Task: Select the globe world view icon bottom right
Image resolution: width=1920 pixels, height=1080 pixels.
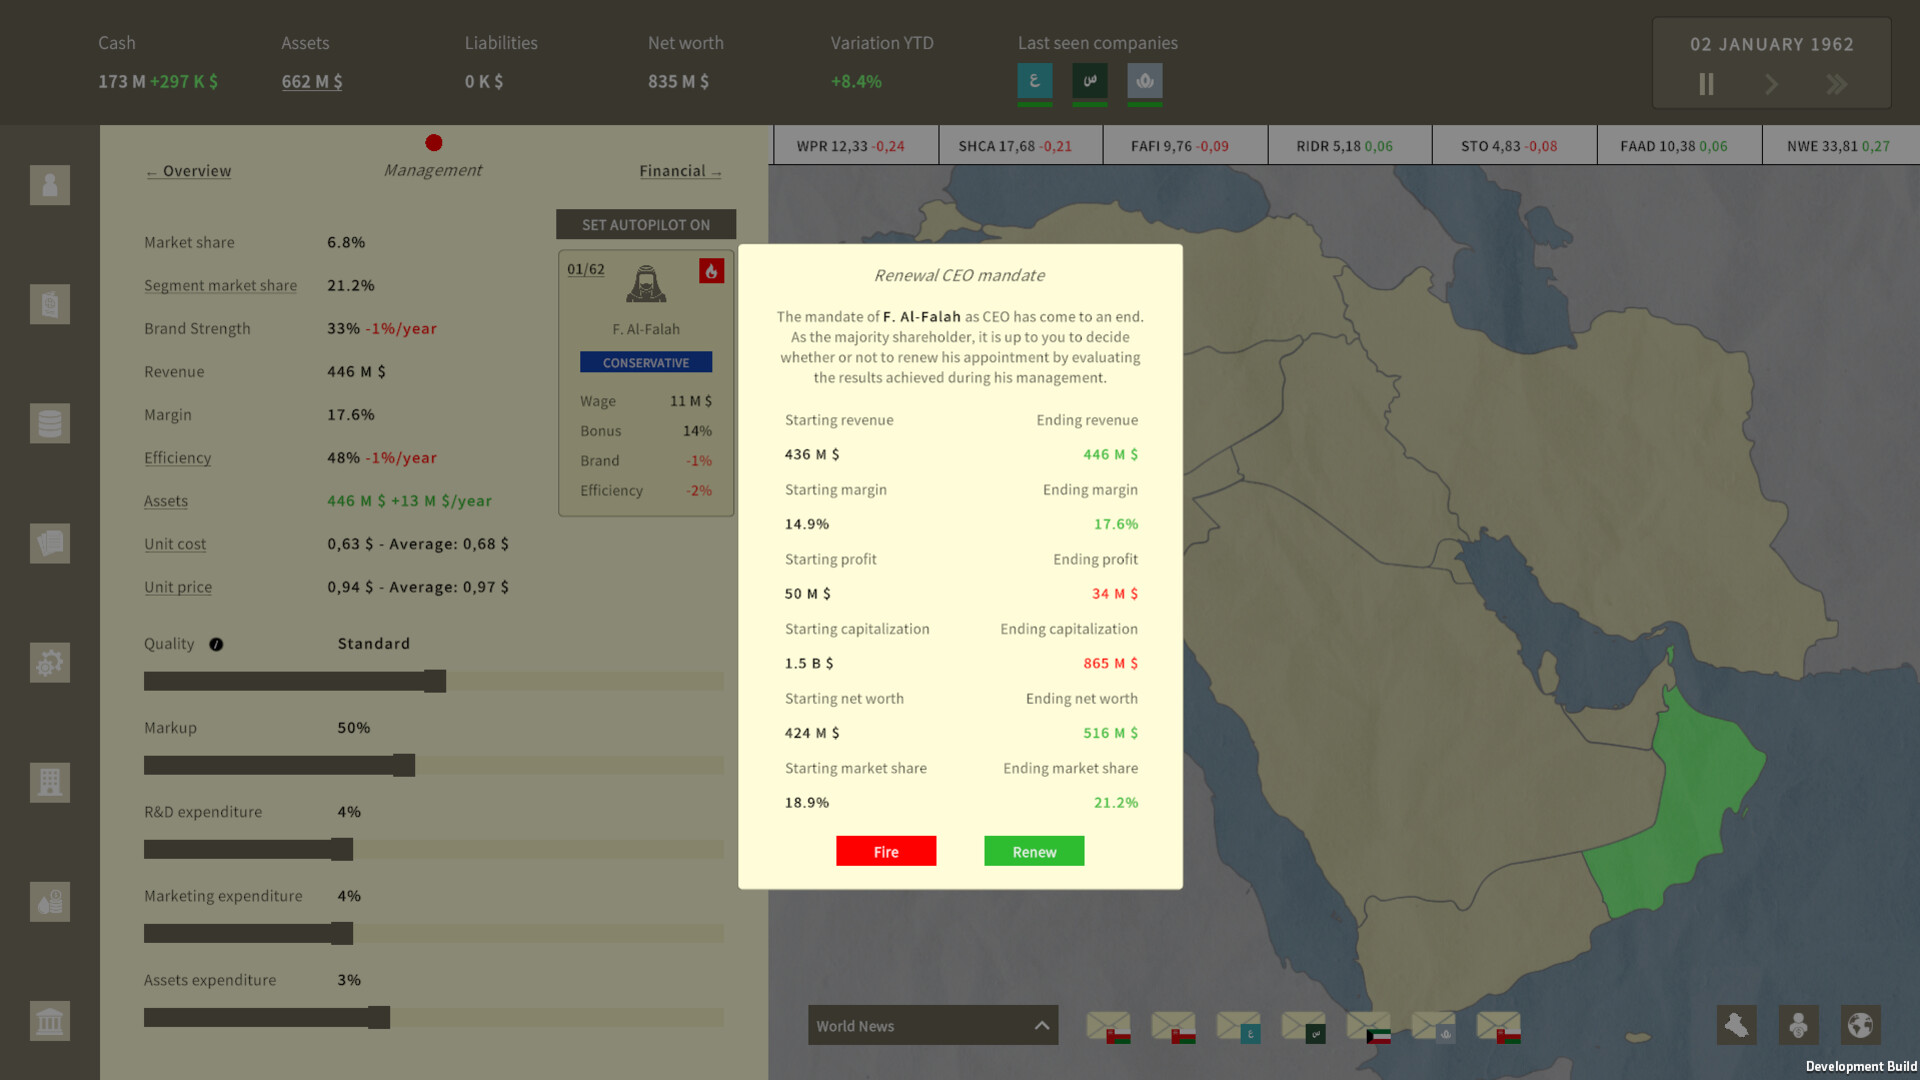Action: pos(1860,1025)
